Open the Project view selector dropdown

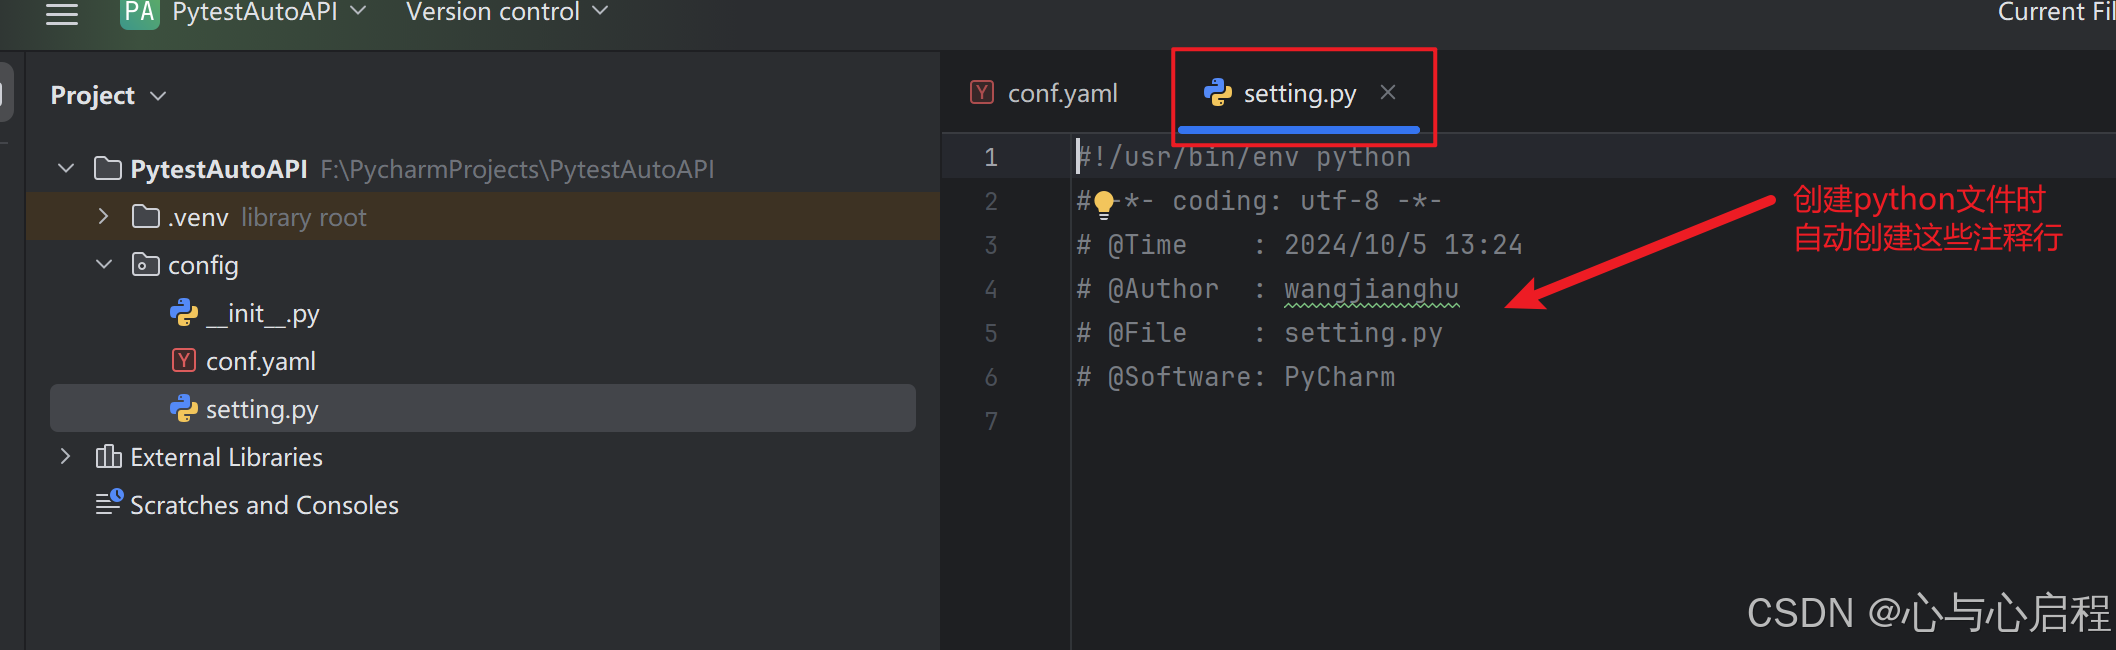(108, 95)
